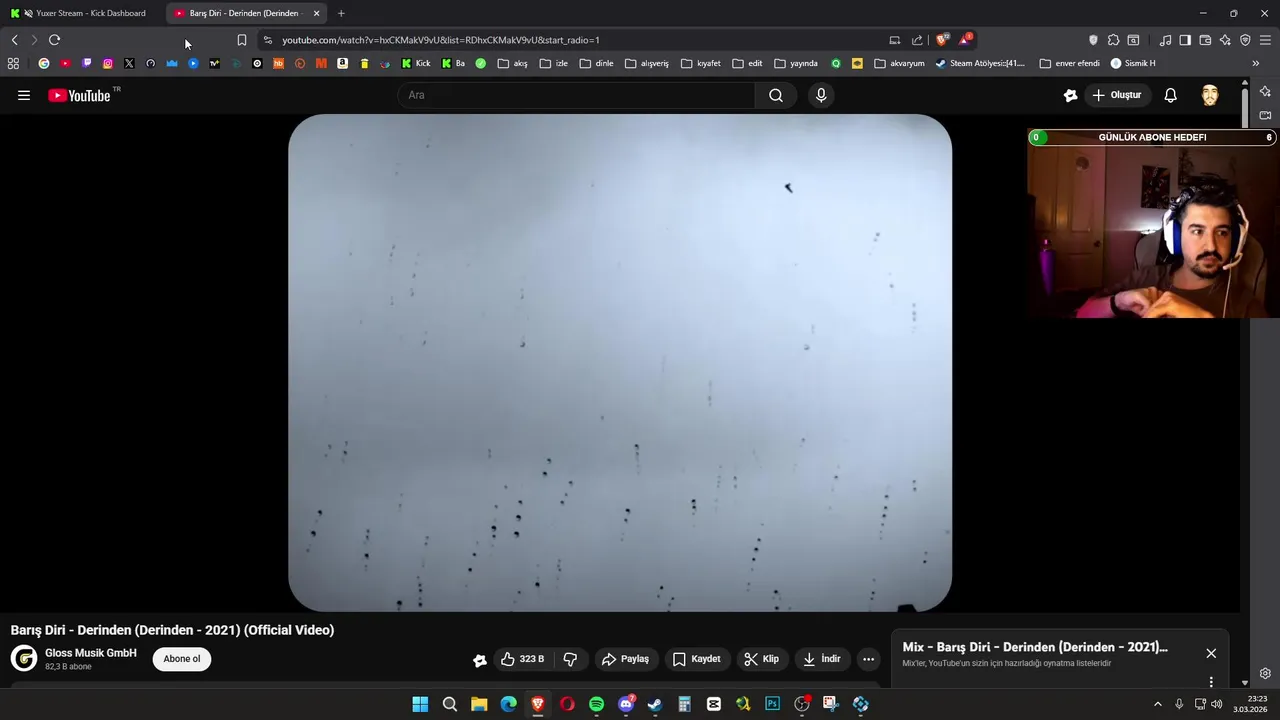1280x720 pixels.
Task: Open the akvaryum bookmarks folder
Action: 899,63
